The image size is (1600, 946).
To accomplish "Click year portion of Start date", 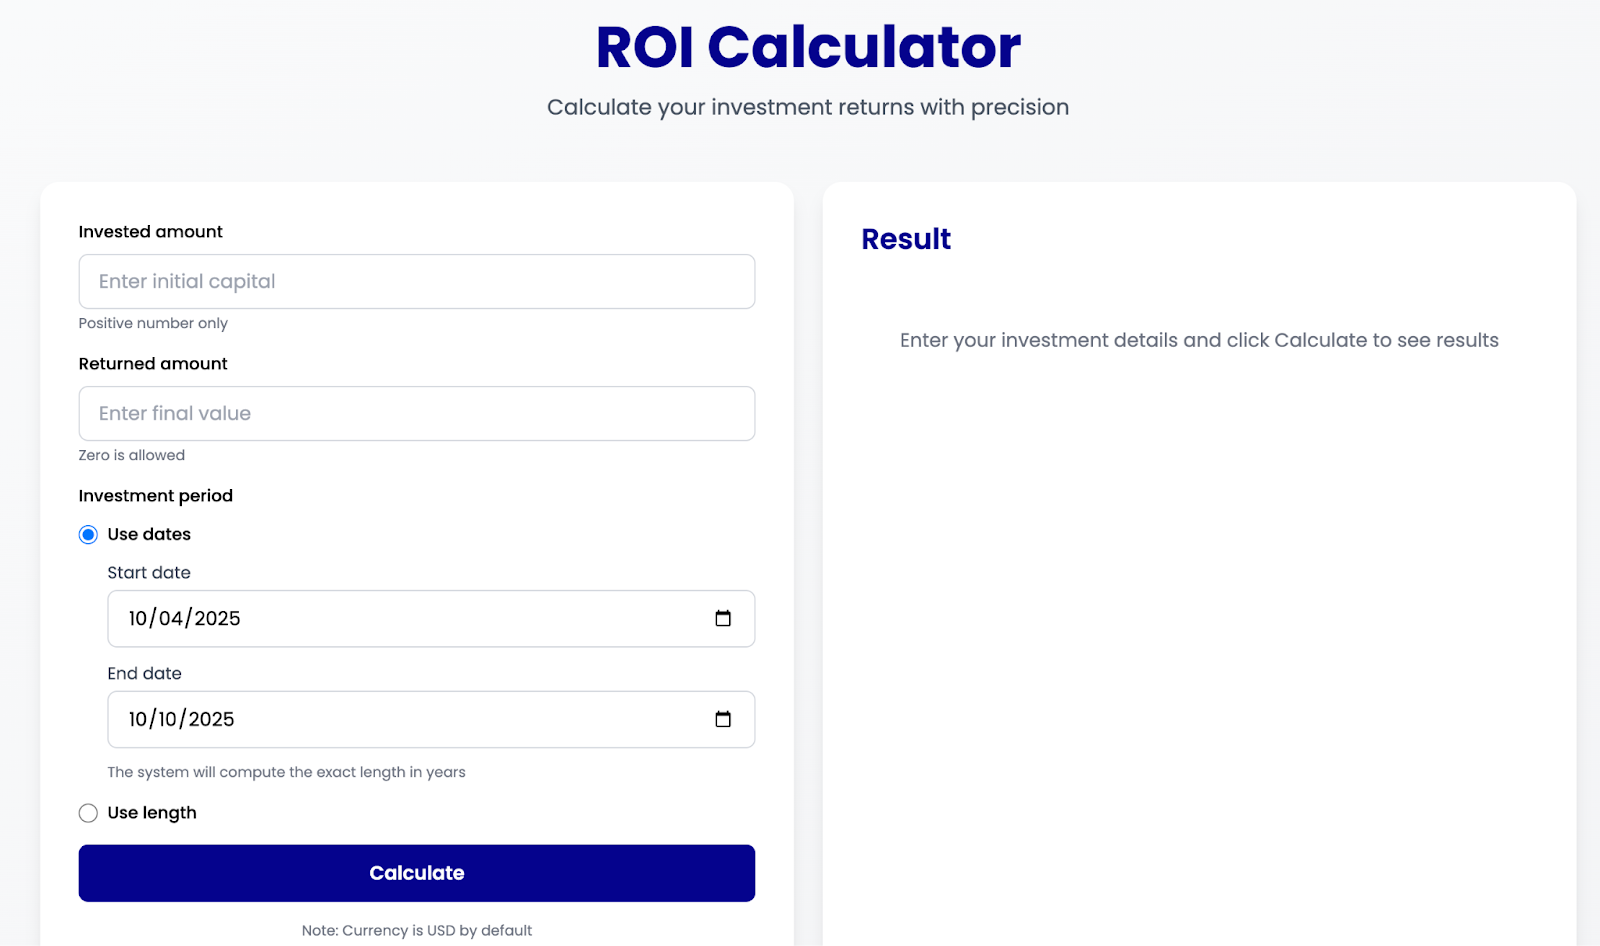I will tap(218, 618).
